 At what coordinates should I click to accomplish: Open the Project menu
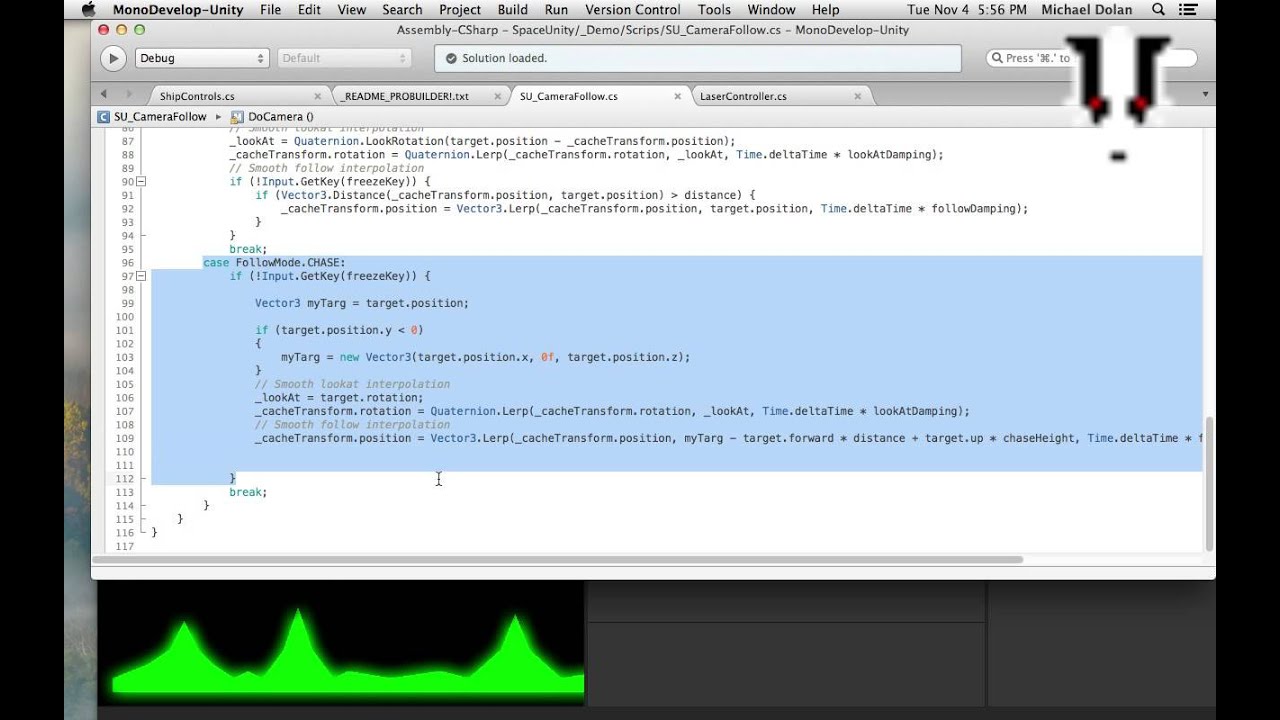[460, 9]
